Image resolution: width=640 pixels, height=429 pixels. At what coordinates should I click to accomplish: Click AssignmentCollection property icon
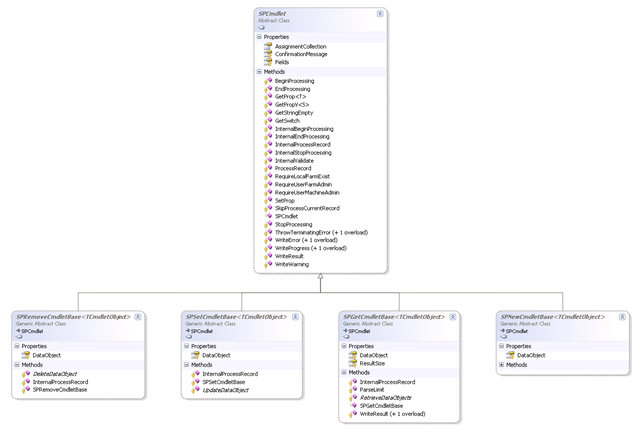tap(268, 46)
